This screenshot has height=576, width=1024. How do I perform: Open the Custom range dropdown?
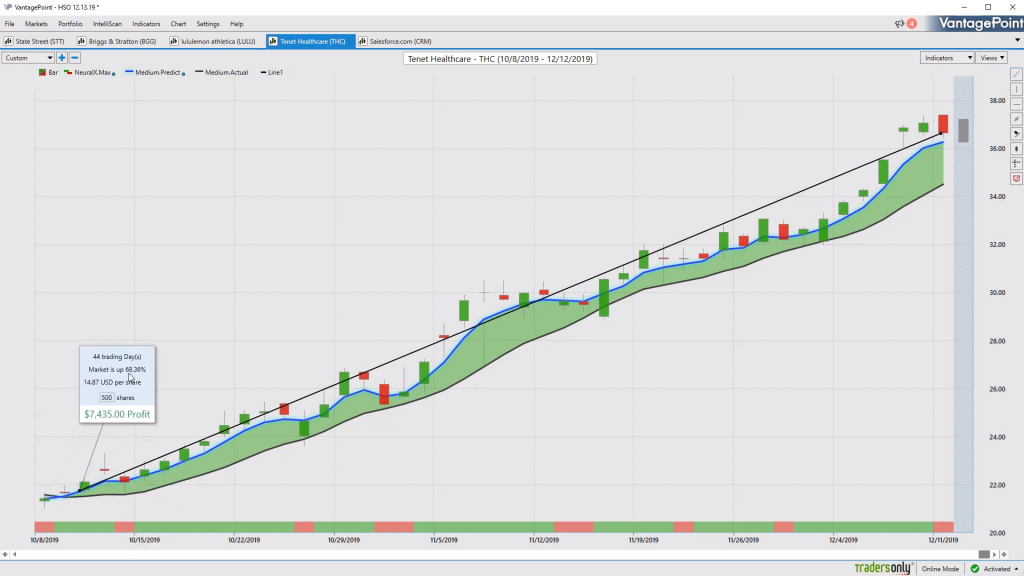point(28,58)
